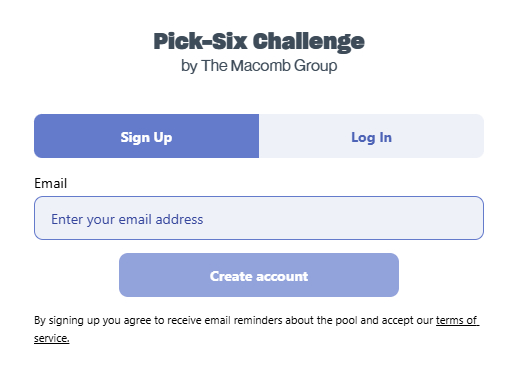Screen dimensions: 517x378
Task: Click the Email field label
Action: coord(51,183)
